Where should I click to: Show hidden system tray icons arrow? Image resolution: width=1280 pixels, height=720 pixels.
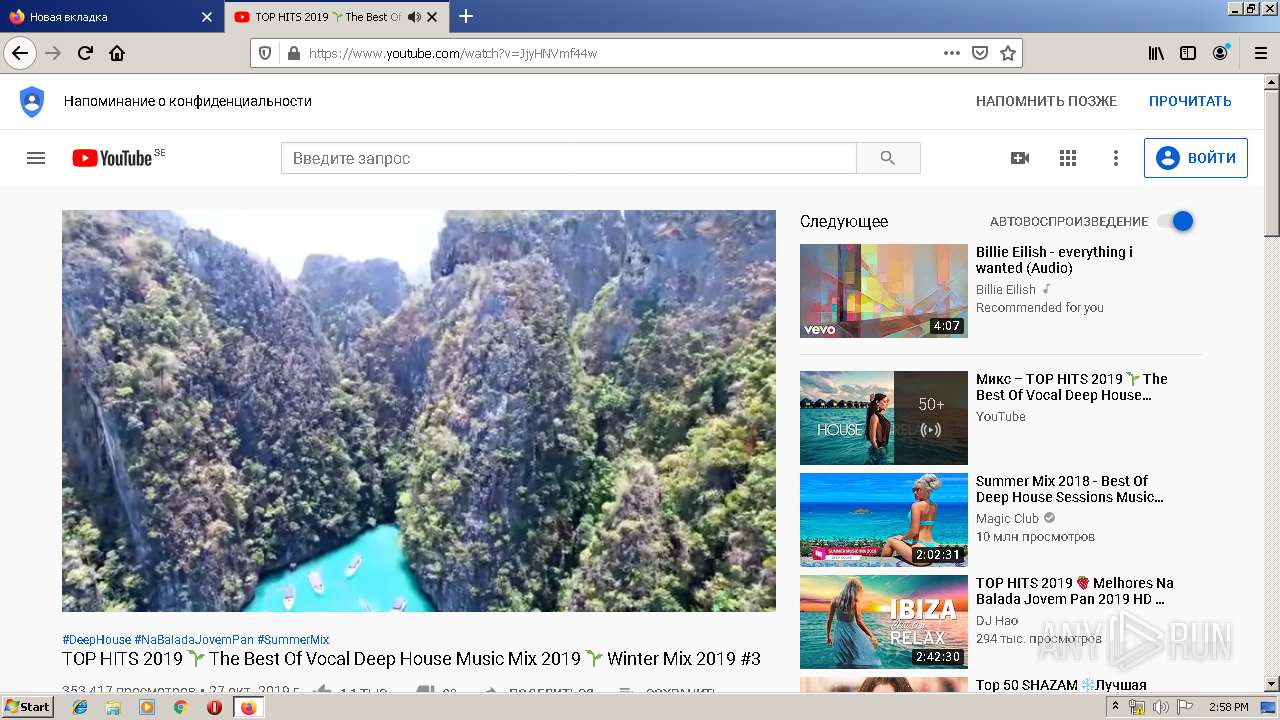coord(1115,707)
